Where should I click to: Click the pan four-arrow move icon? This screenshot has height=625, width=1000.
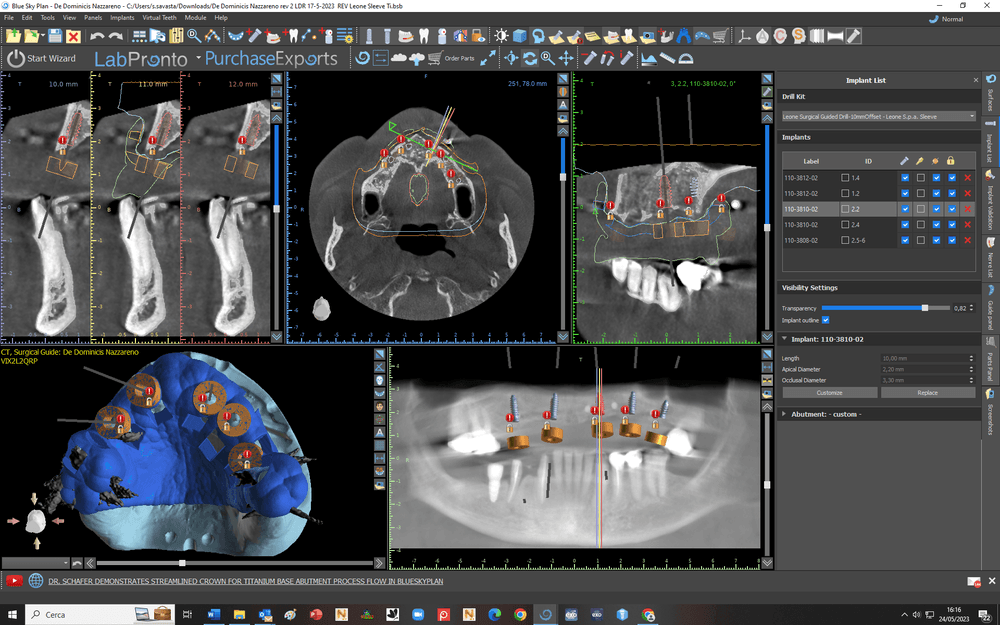(566, 59)
